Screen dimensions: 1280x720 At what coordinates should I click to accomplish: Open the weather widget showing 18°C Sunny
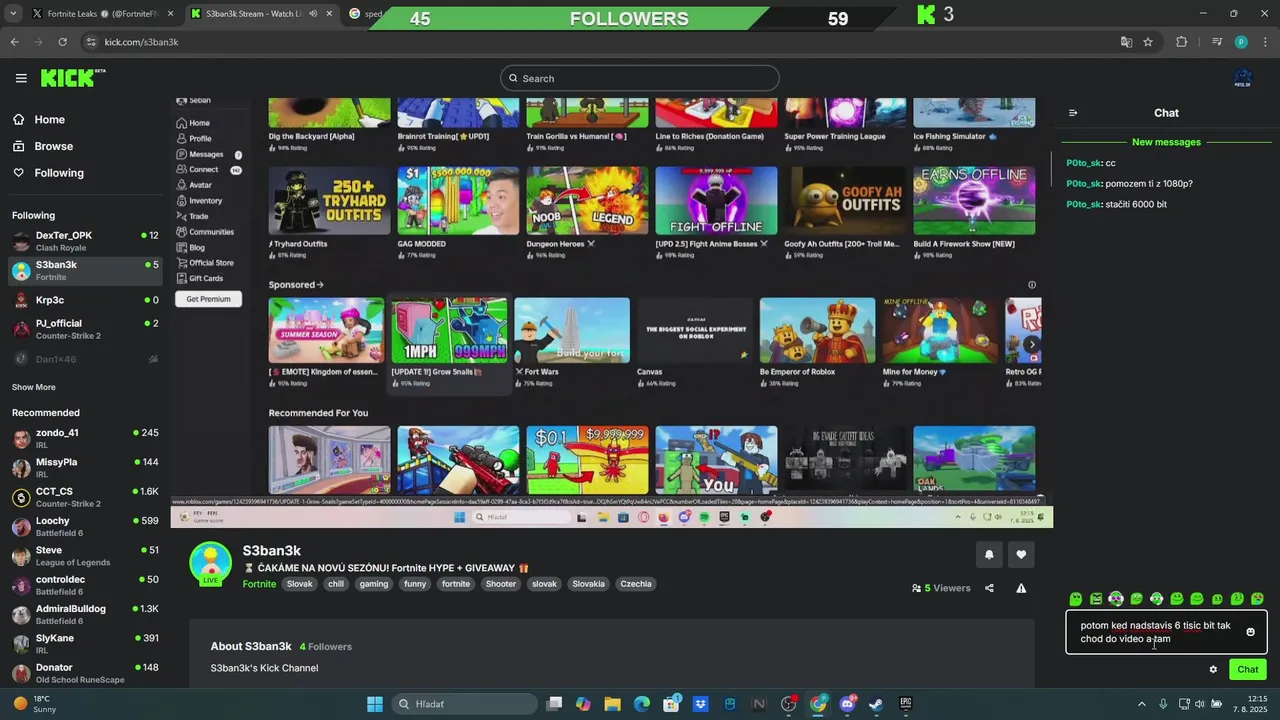[x=35, y=704]
